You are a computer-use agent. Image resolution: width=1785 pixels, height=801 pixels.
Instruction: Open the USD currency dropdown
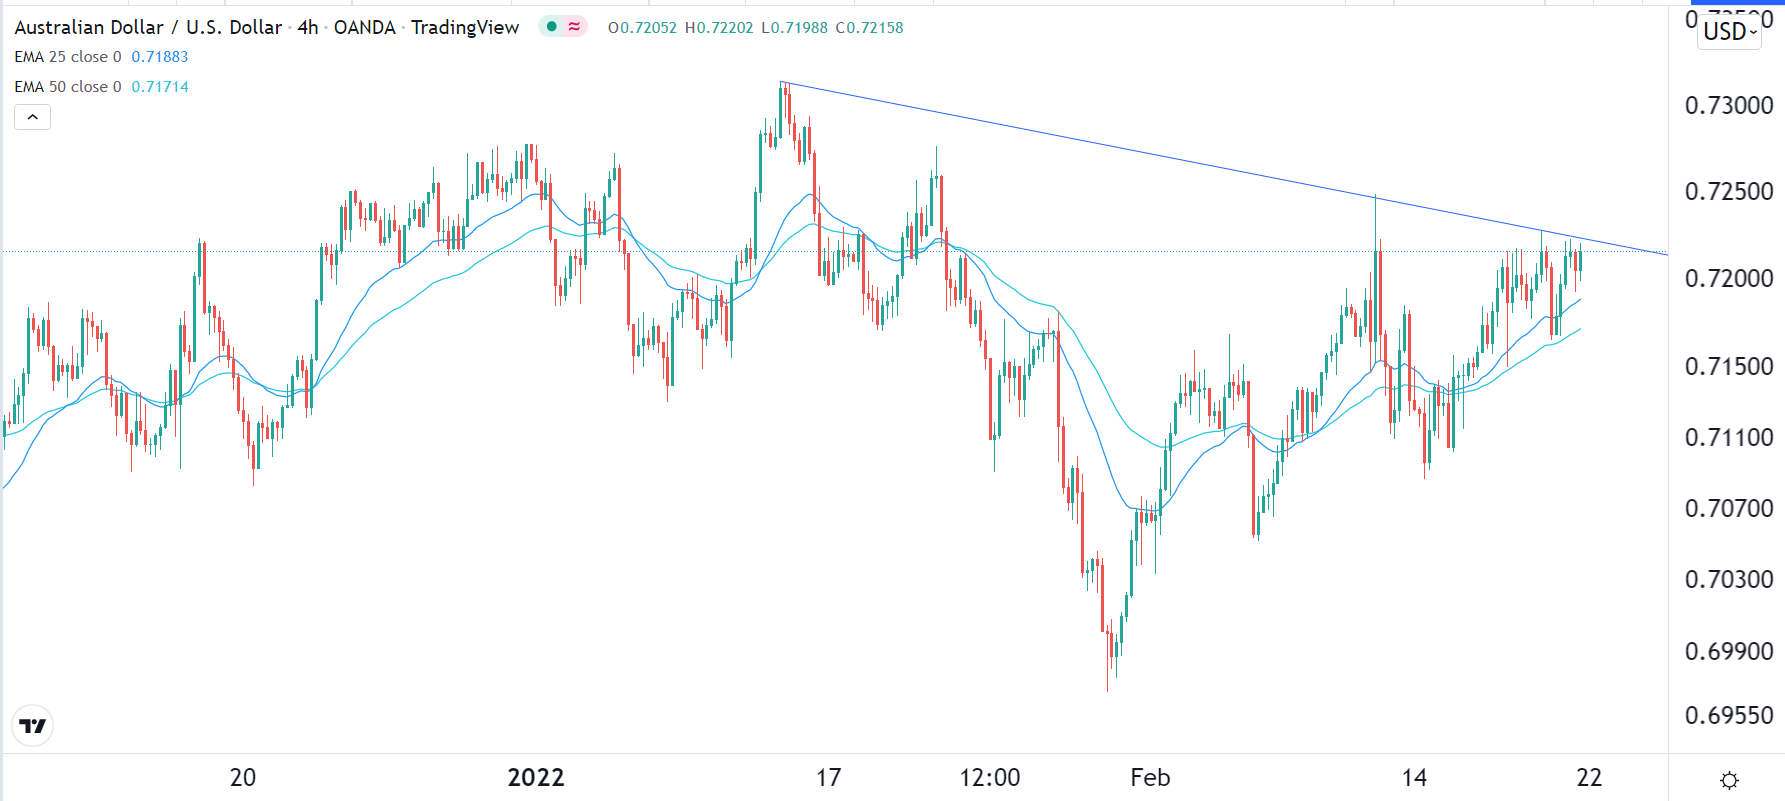coord(1730,31)
